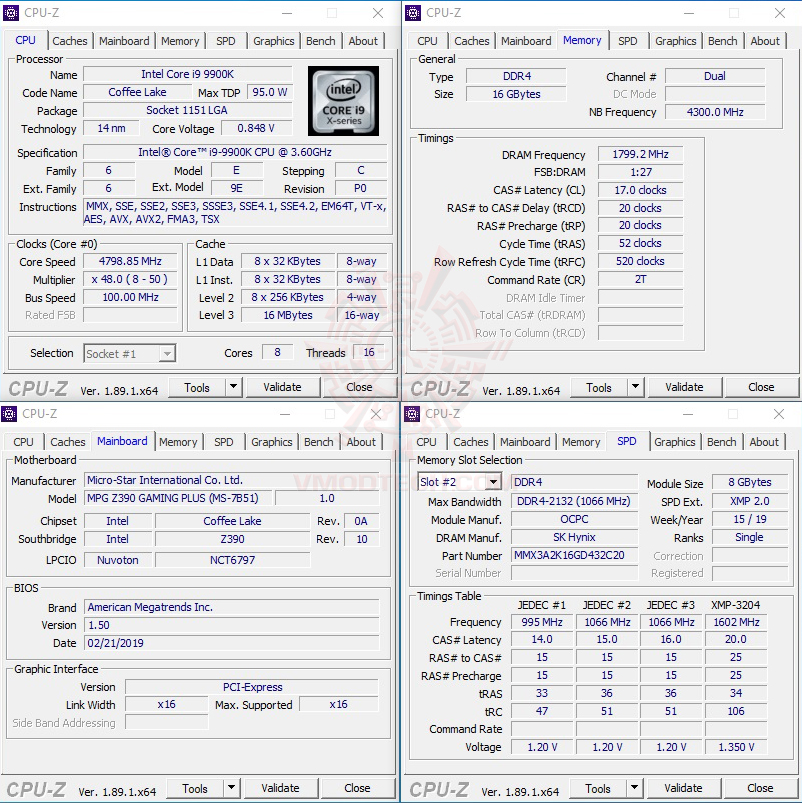Click the Max Bandwidth field showing DDR4-2132

point(573,501)
